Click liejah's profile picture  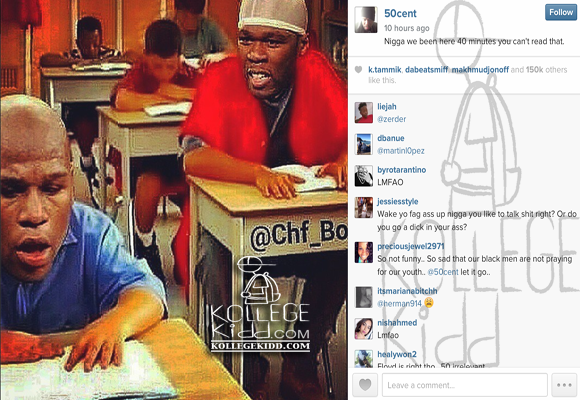[364, 112]
